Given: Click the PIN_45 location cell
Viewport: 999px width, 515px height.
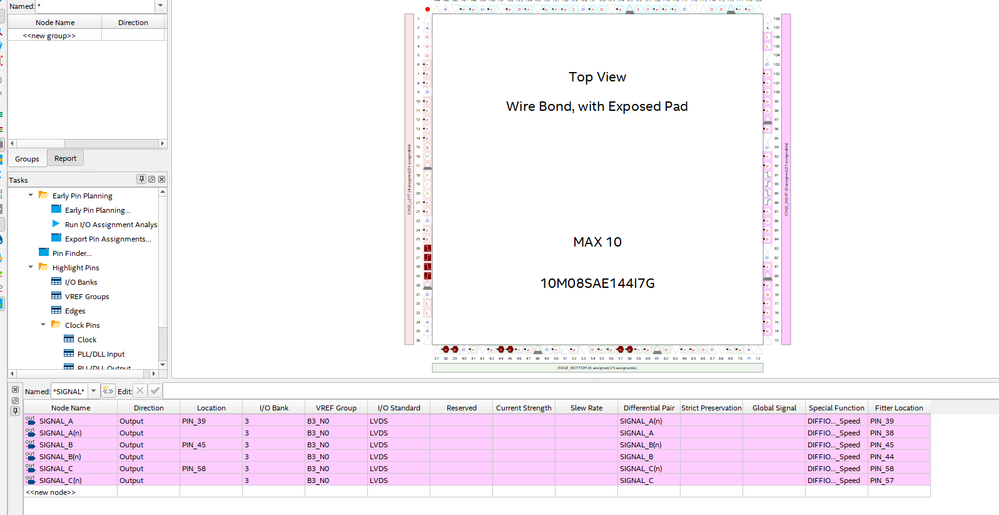Looking at the screenshot, I should 212,444.
